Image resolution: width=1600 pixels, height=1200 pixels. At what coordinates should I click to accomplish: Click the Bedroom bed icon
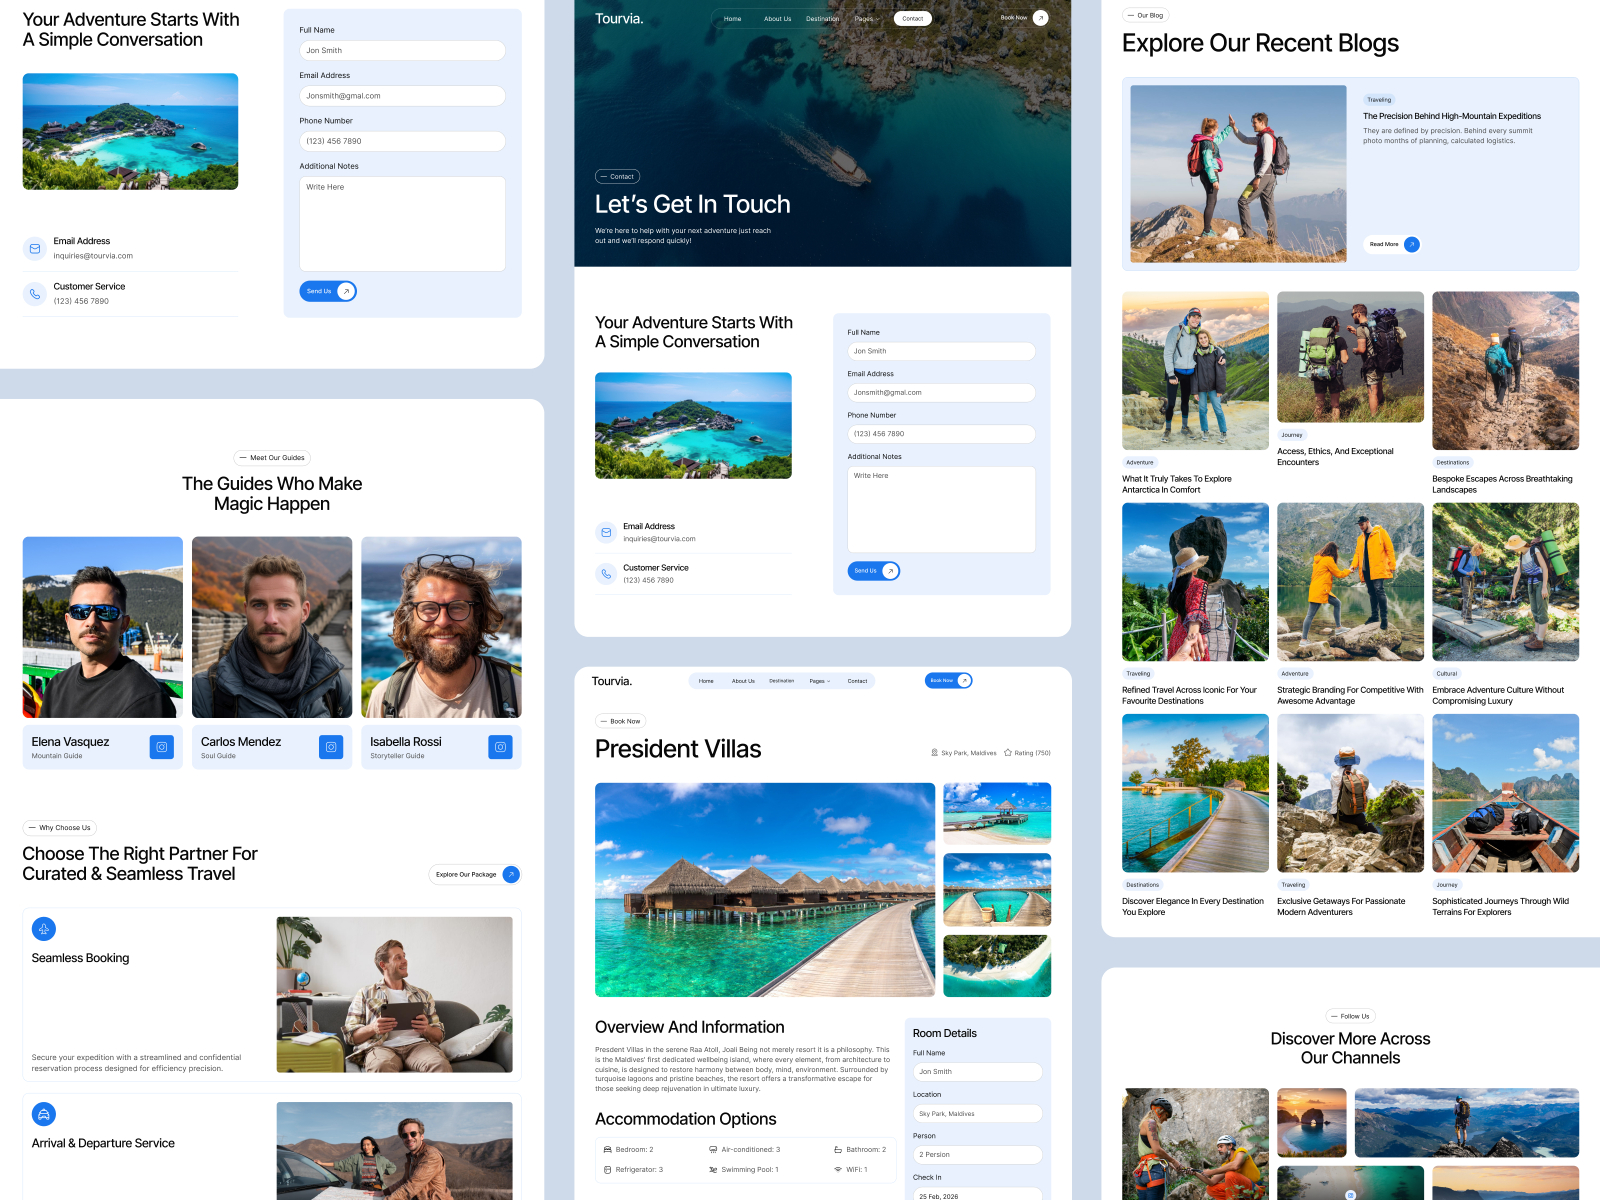pyautogui.click(x=607, y=1150)
